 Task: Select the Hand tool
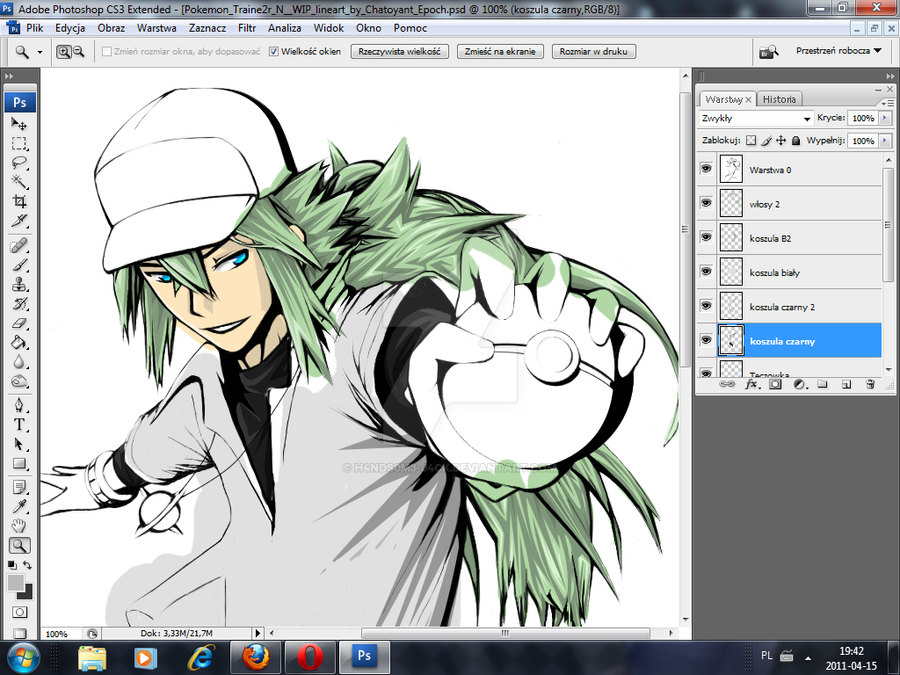pos(19,526)
